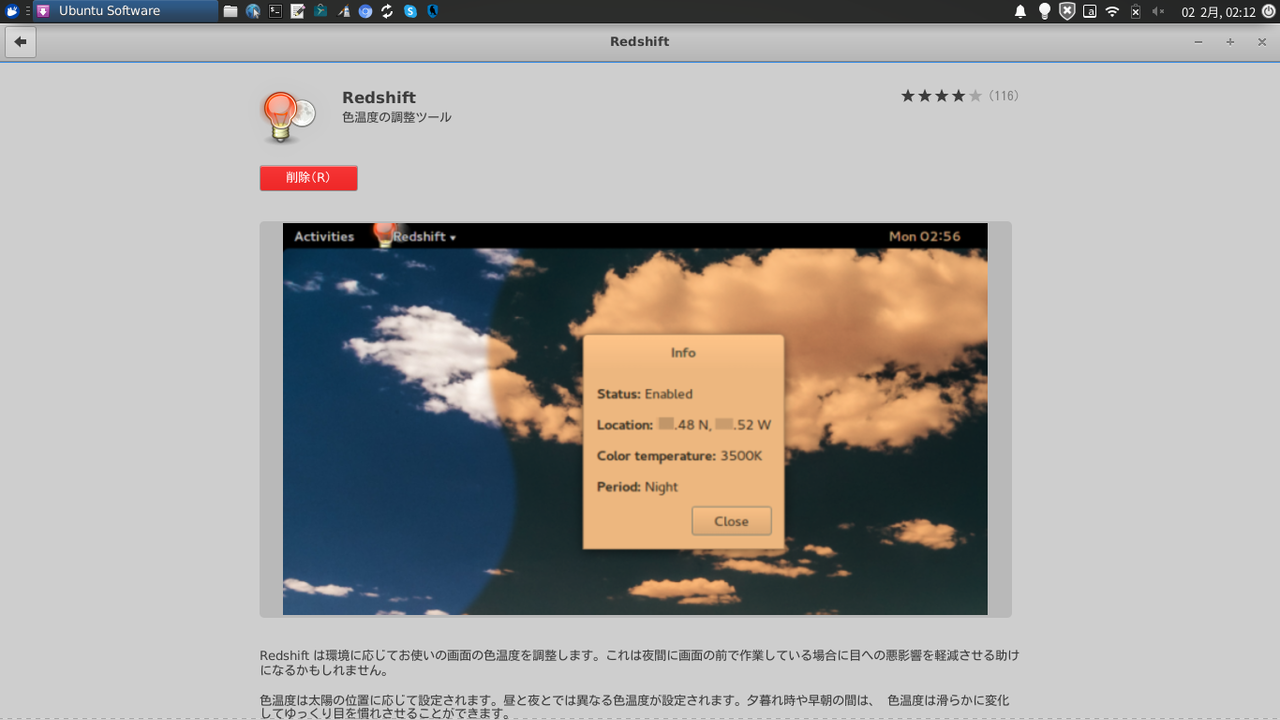Select the Ubuntu Software taskbar window button

[126, 11]
